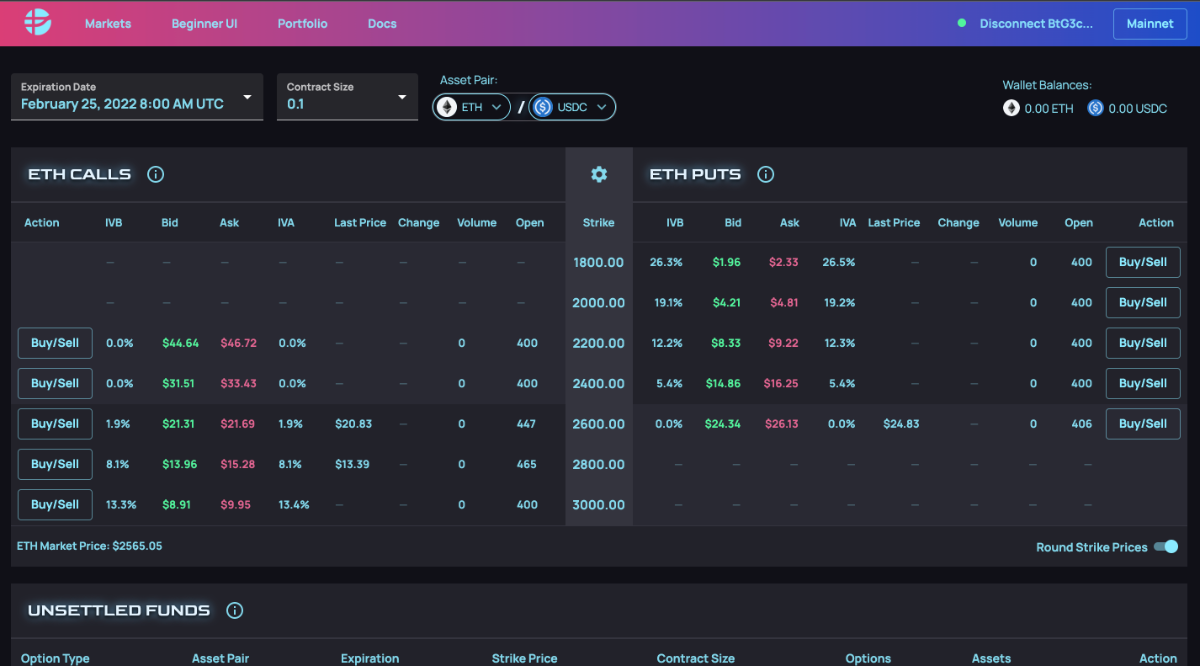Click Buy/Sell for 2200.00 strike call
1200x666 pixels.
pyautogui.click(x=55, y=343)
